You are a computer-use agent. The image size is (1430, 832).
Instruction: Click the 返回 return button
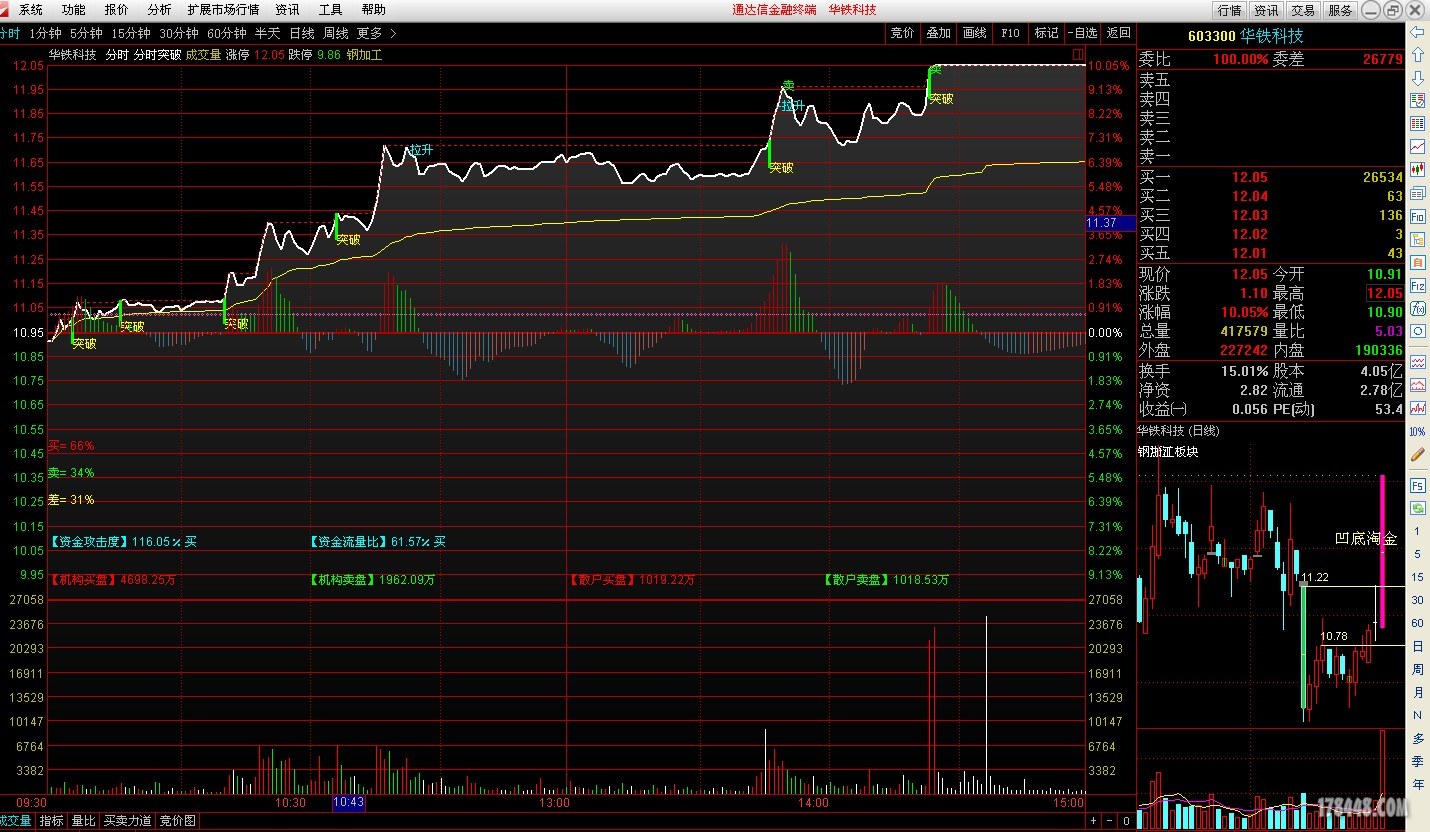point(1118,33)
